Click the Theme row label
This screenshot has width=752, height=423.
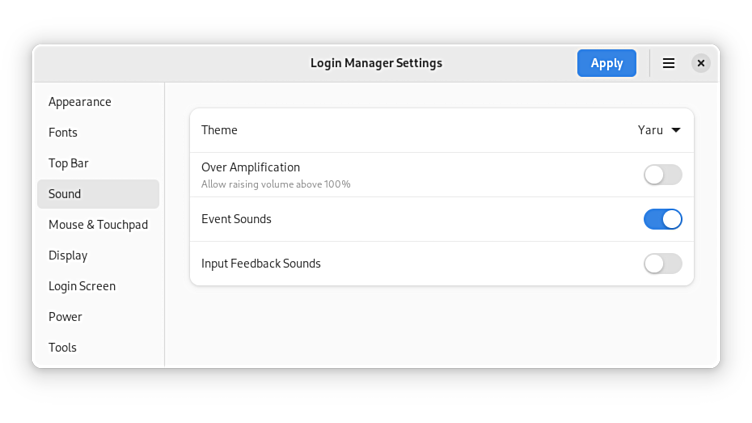tap(219, 130)
